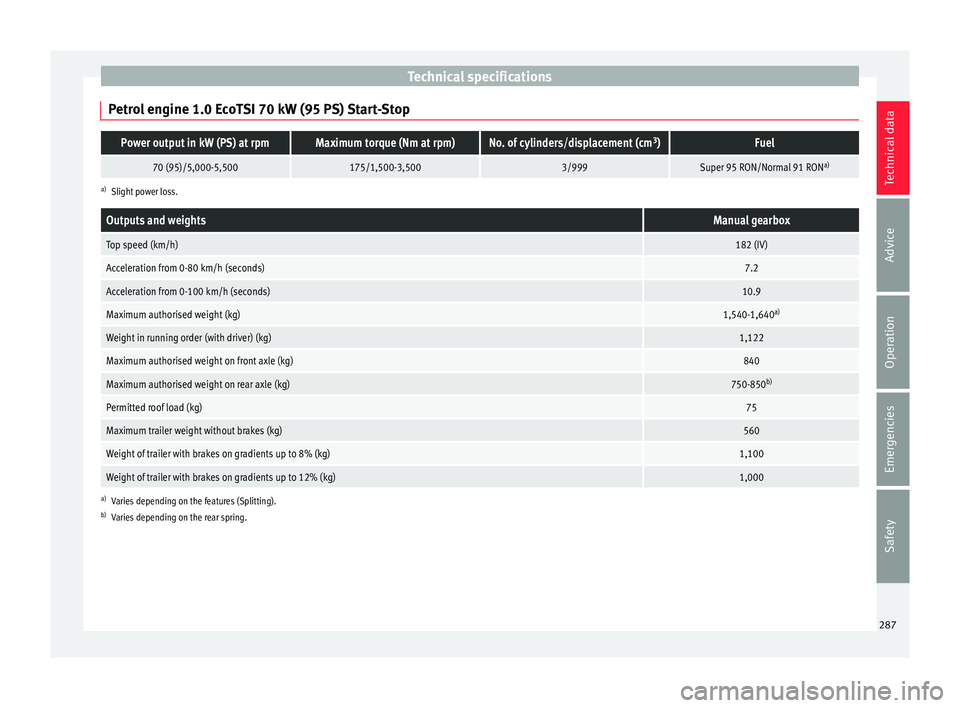Select the Top speed row value 182
960x708 pixels.
point(751,245)
